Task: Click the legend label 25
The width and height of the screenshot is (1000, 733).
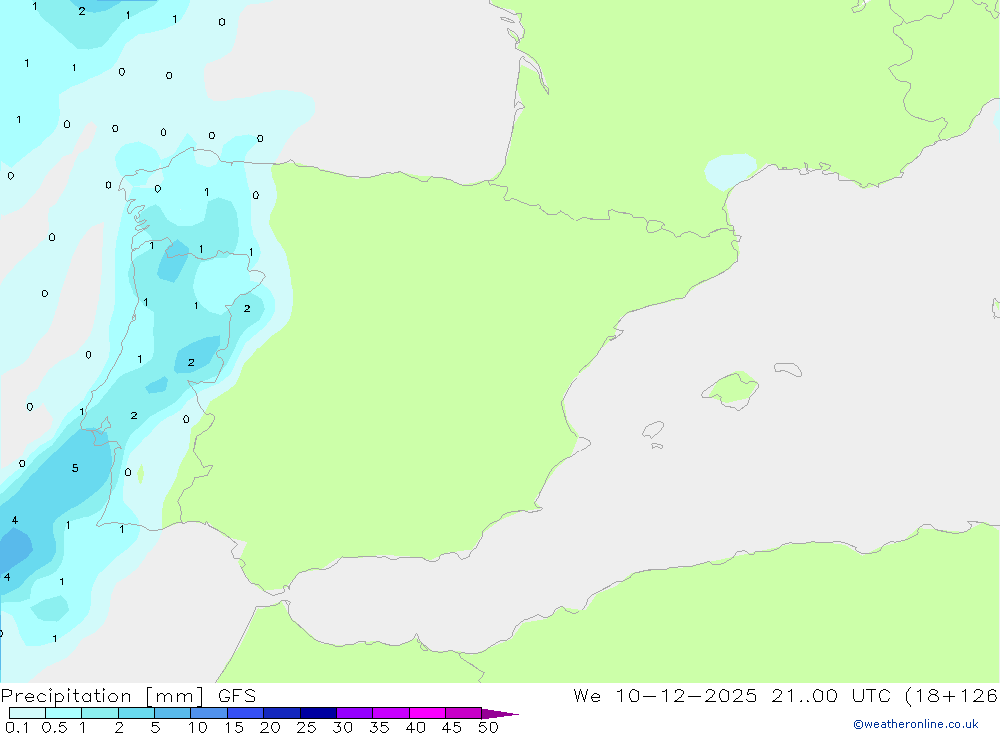Action: [306, 727]
